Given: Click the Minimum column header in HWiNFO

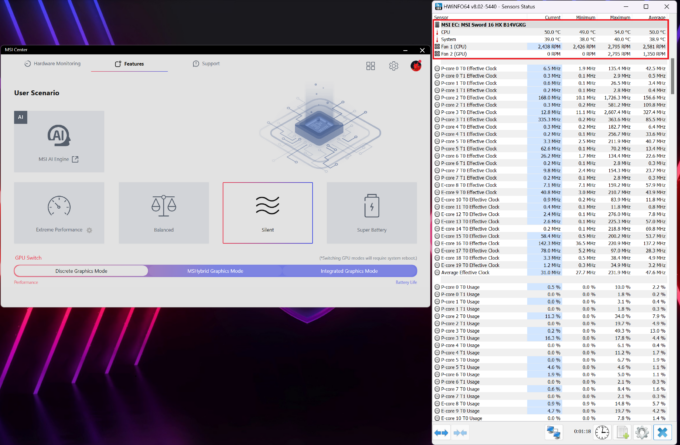Looking at the screenshot, I should click(x=585, y=17).
